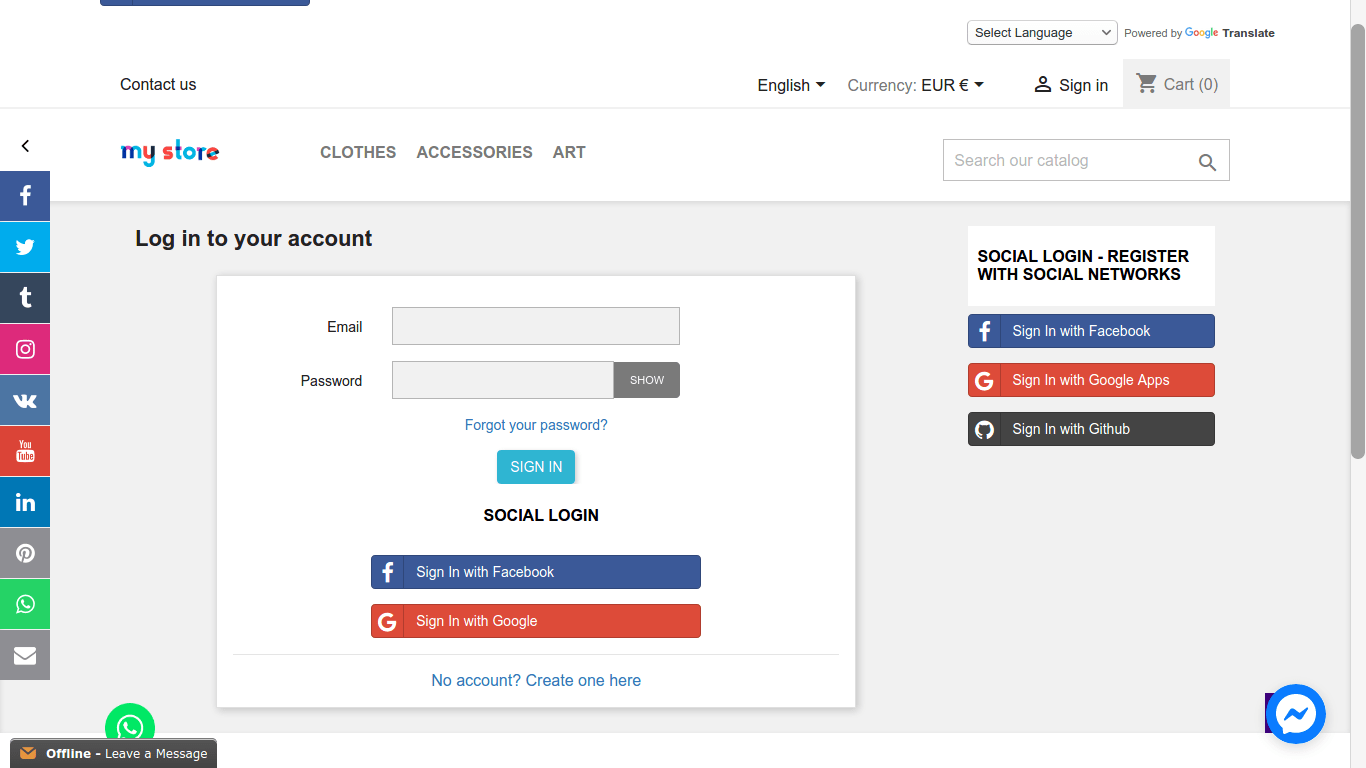This screenshot has width=1366, height=768.
Task: Click Sign In with Github button
Action: coord(1091,429)
